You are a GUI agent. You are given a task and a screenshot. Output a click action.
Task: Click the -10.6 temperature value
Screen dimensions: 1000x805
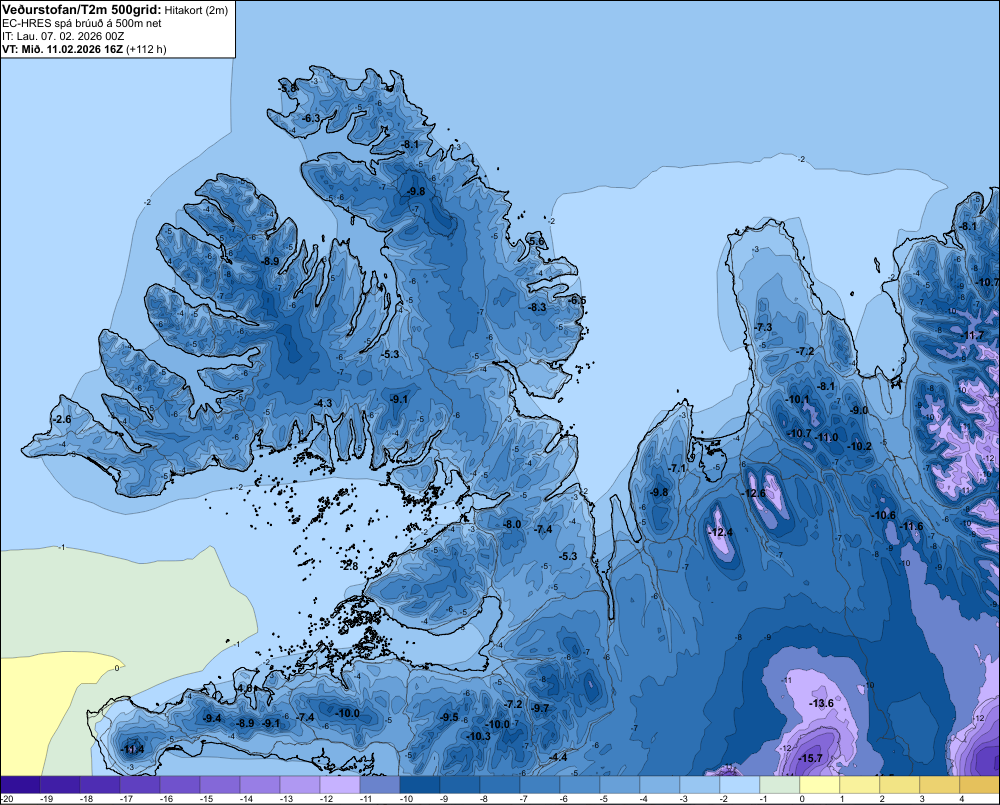[884, 515]
